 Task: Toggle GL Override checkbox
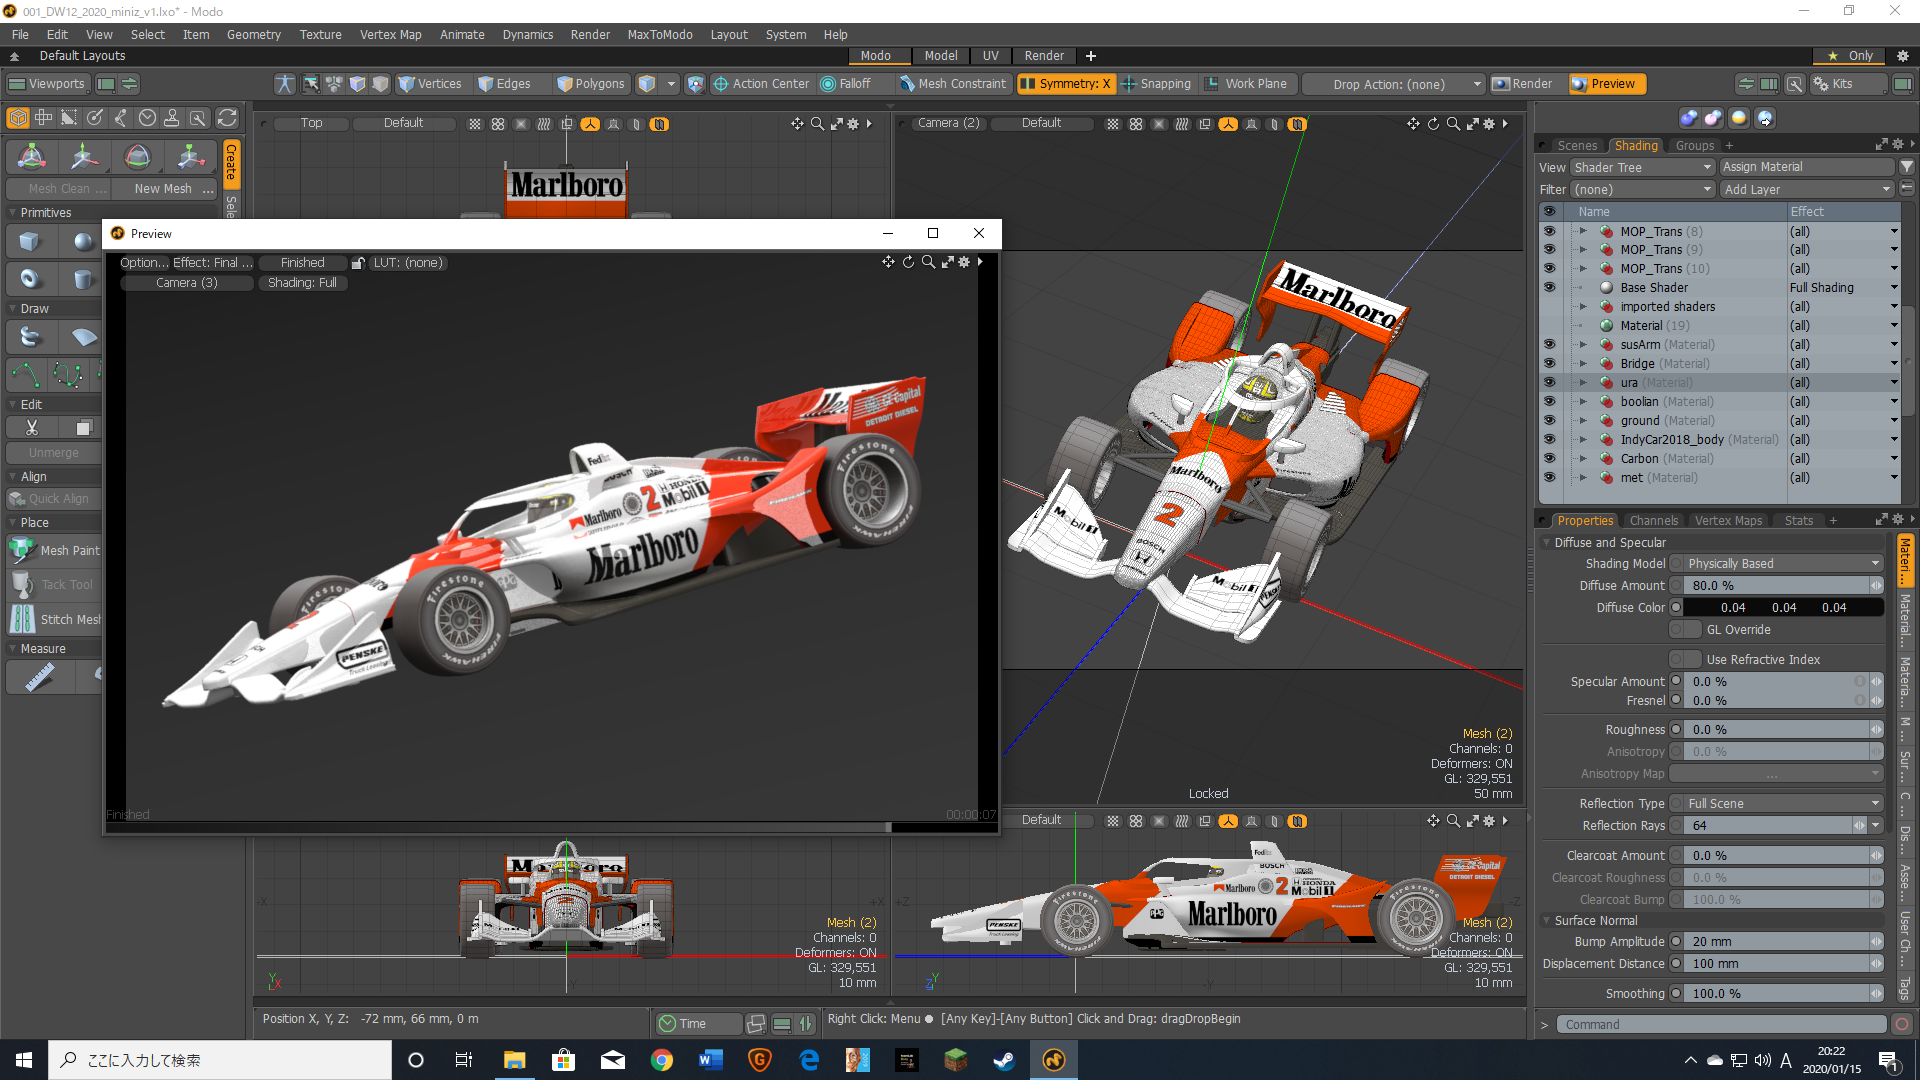click(1686, 630)
